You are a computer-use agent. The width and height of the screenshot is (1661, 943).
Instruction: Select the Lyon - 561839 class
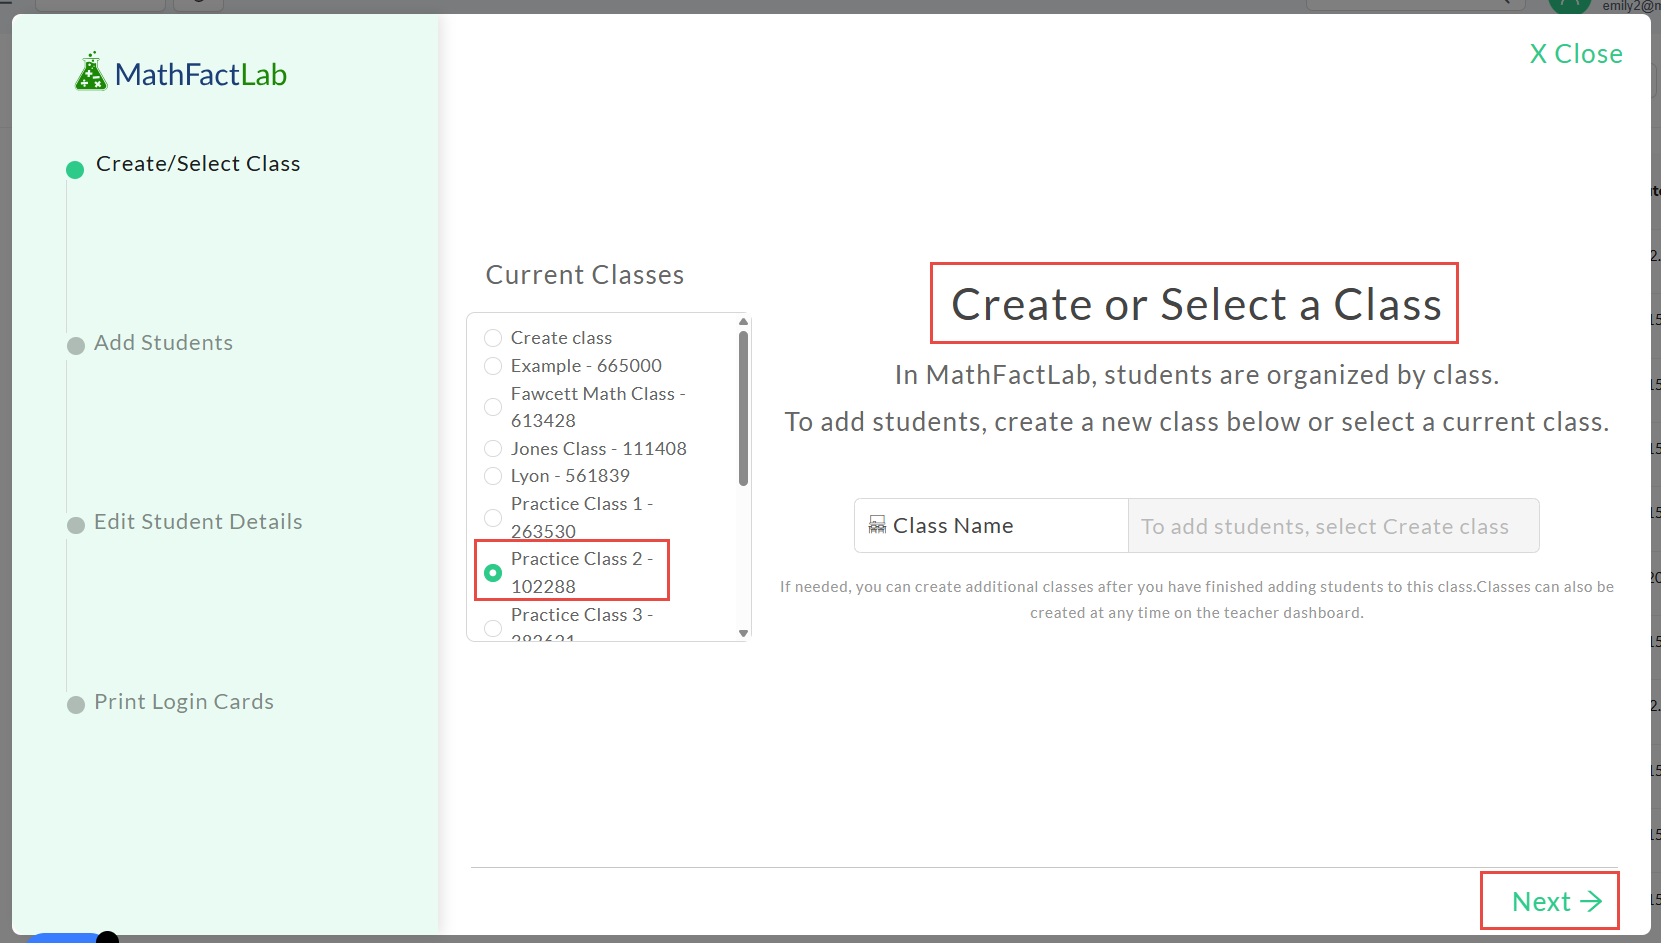click(493, 476)
